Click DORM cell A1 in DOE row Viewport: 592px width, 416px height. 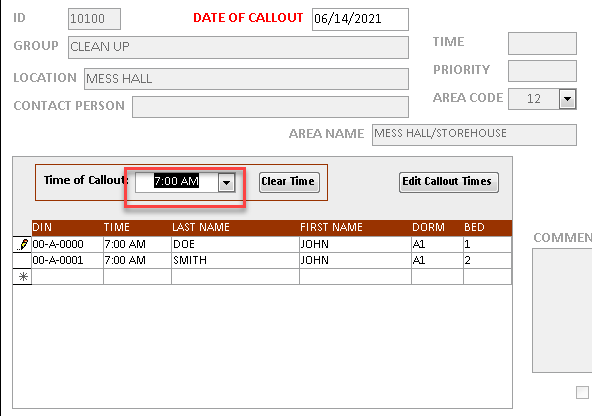437,244
